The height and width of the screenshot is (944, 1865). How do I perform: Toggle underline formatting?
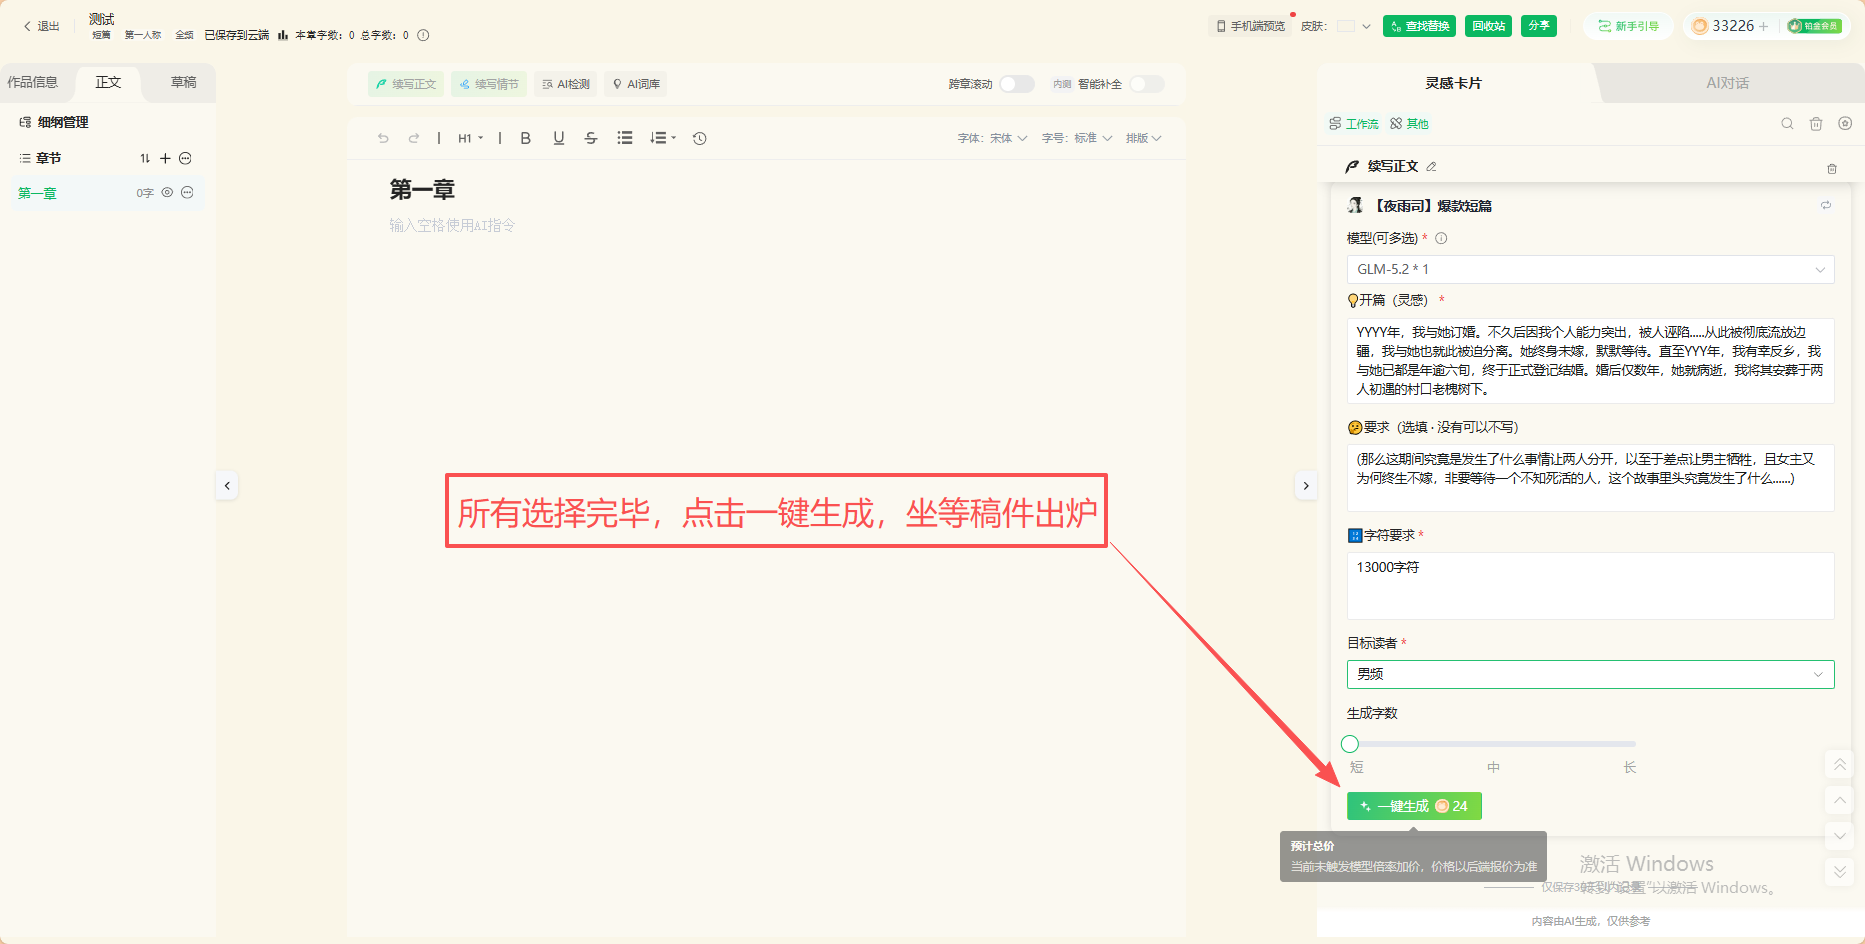click(559, 138)
